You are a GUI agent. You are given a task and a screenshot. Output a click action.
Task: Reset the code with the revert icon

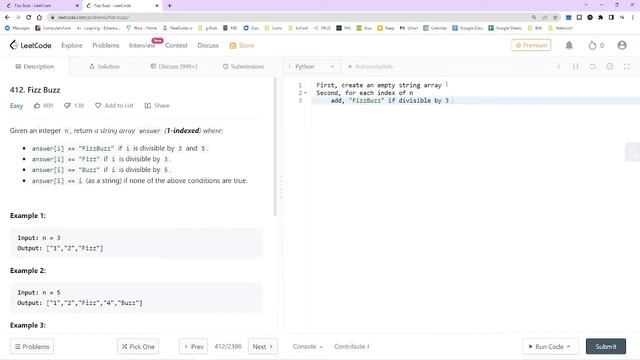point(593,67)
